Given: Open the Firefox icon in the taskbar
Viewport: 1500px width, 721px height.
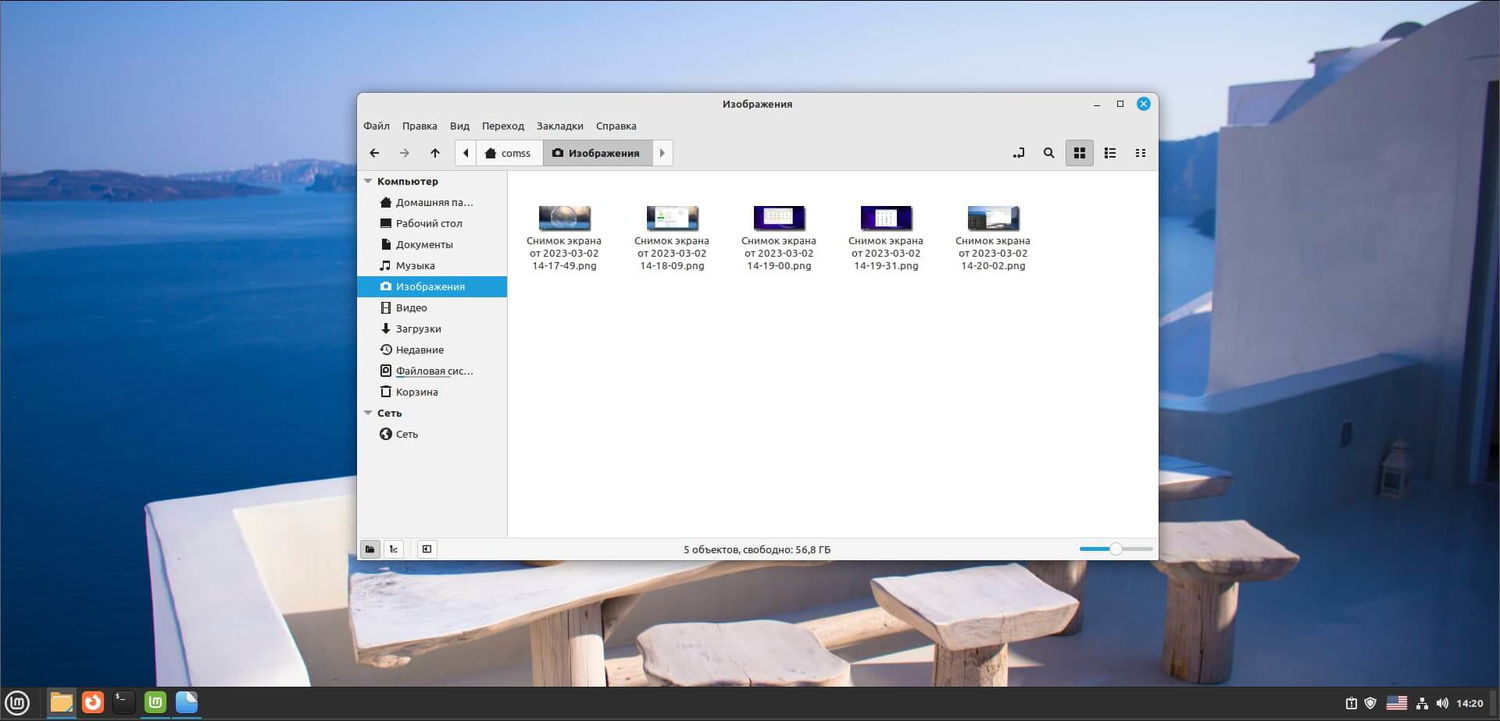Looking at the screenshot, I should (93, 702).
